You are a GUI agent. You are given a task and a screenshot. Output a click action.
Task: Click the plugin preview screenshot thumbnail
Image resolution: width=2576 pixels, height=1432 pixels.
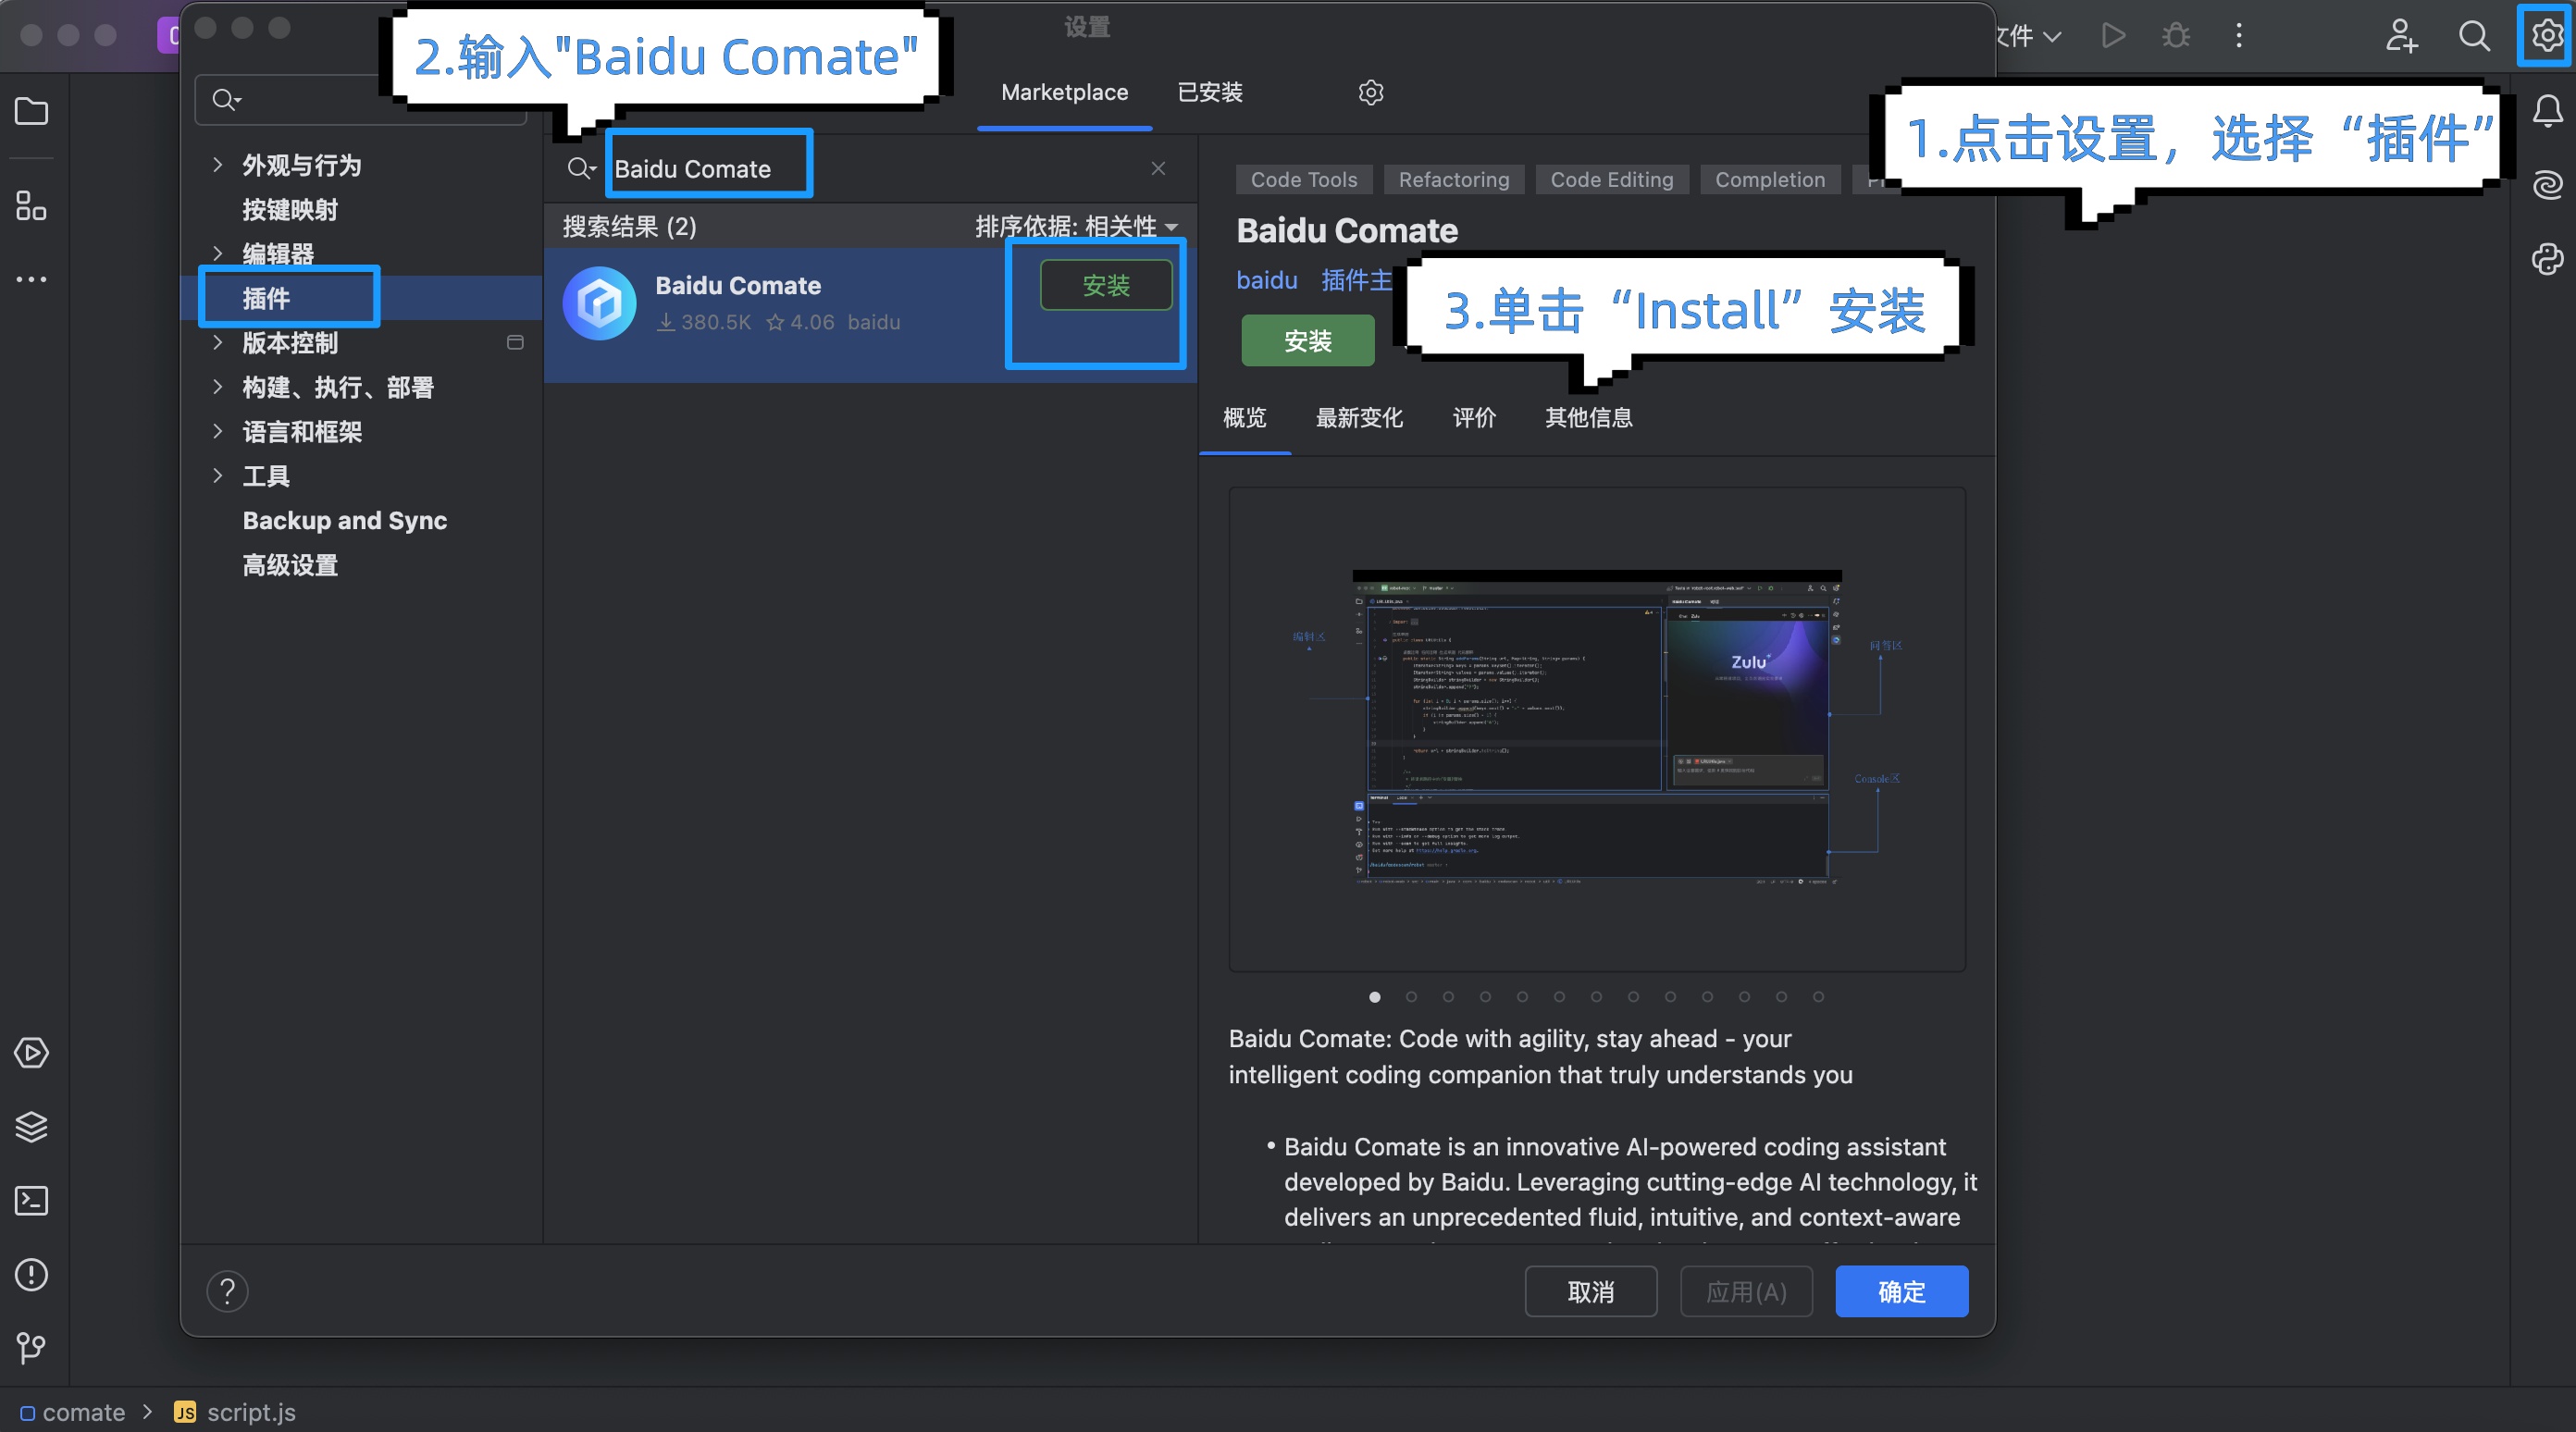[x=1596, y=728]
